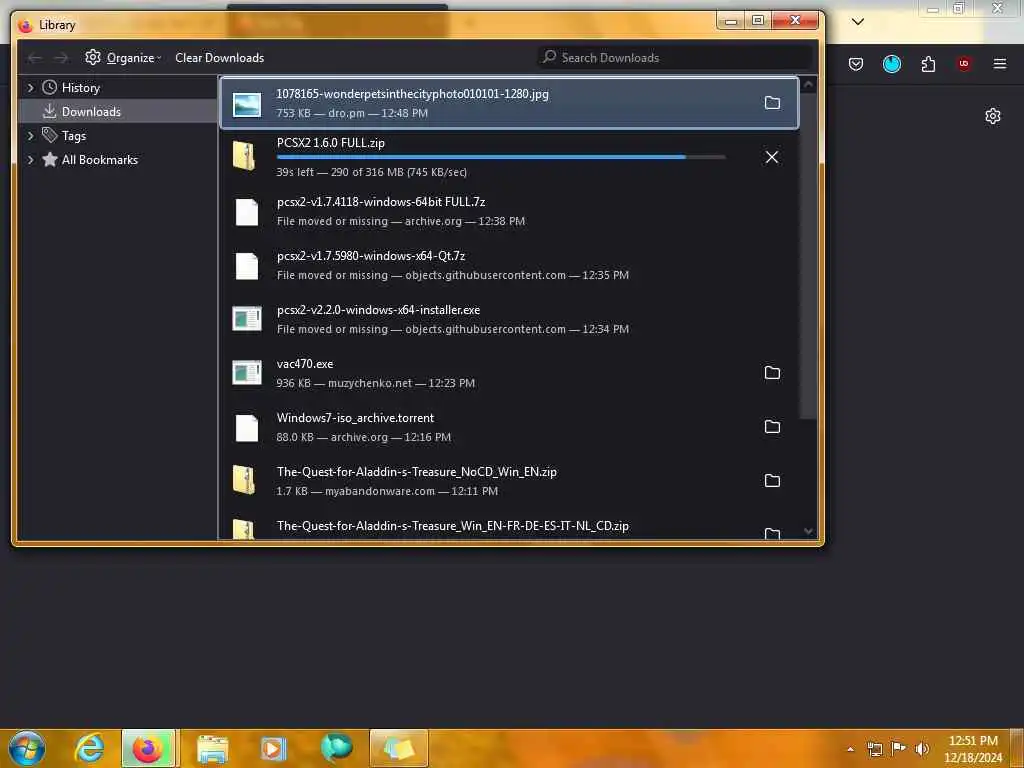Click the Aladdin NoCD zip file icon
Viewport: 1024px width, 768px height.
(244, 480)
